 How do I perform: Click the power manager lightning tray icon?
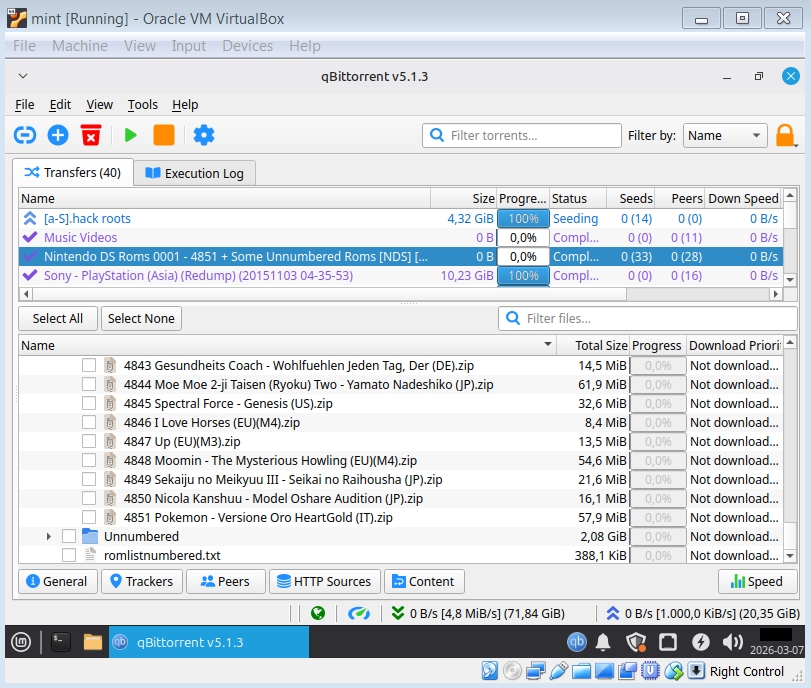coord(701,642)
